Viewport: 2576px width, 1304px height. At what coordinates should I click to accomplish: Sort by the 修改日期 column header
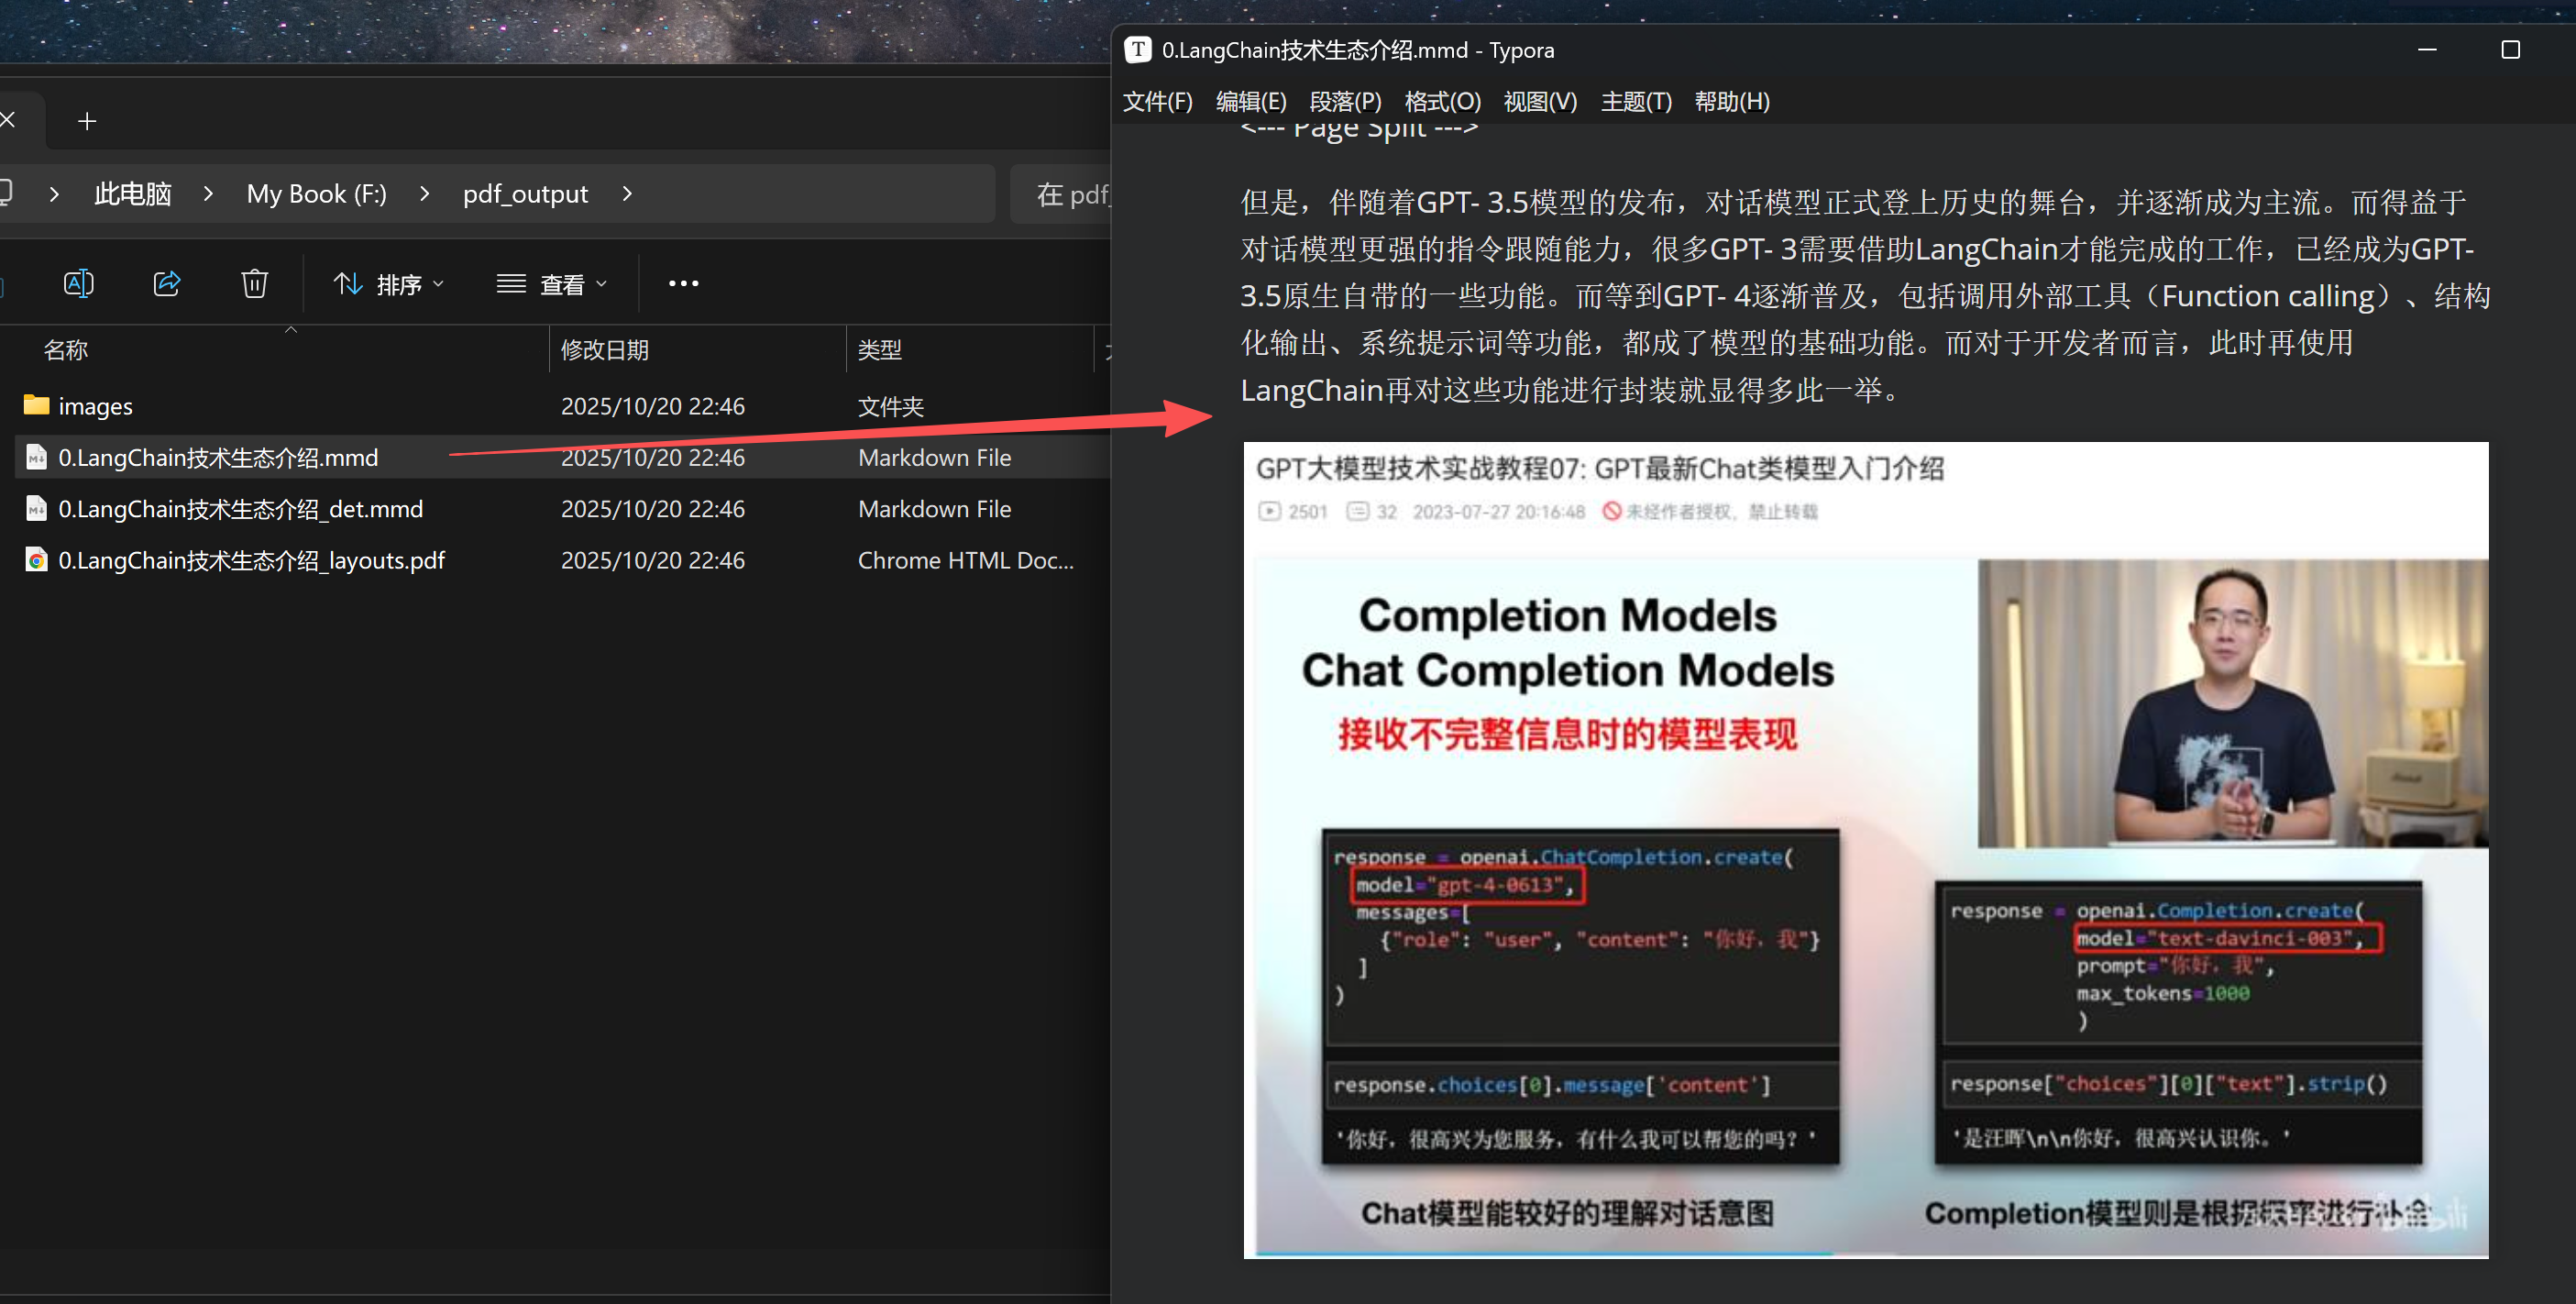pos(605,350)
